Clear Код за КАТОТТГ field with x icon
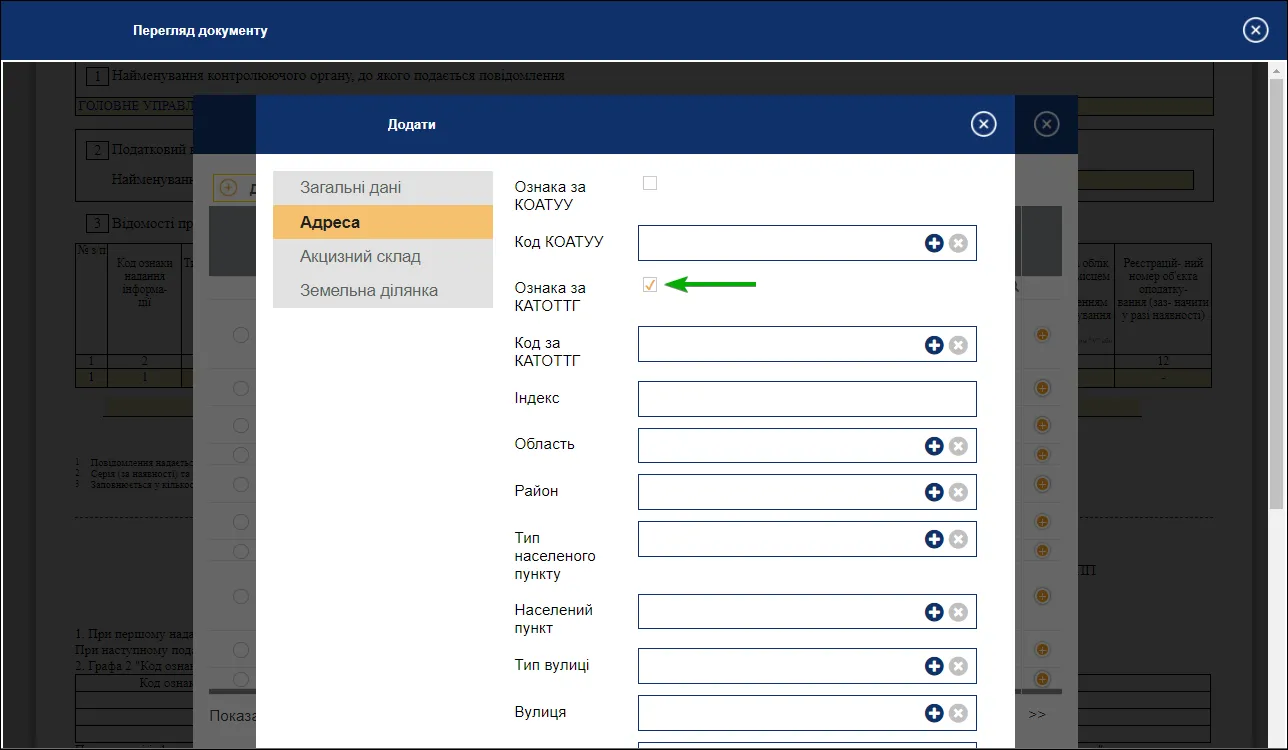Image resolution: width=1288 pixels, height=750 pixels. pos(958,344)
